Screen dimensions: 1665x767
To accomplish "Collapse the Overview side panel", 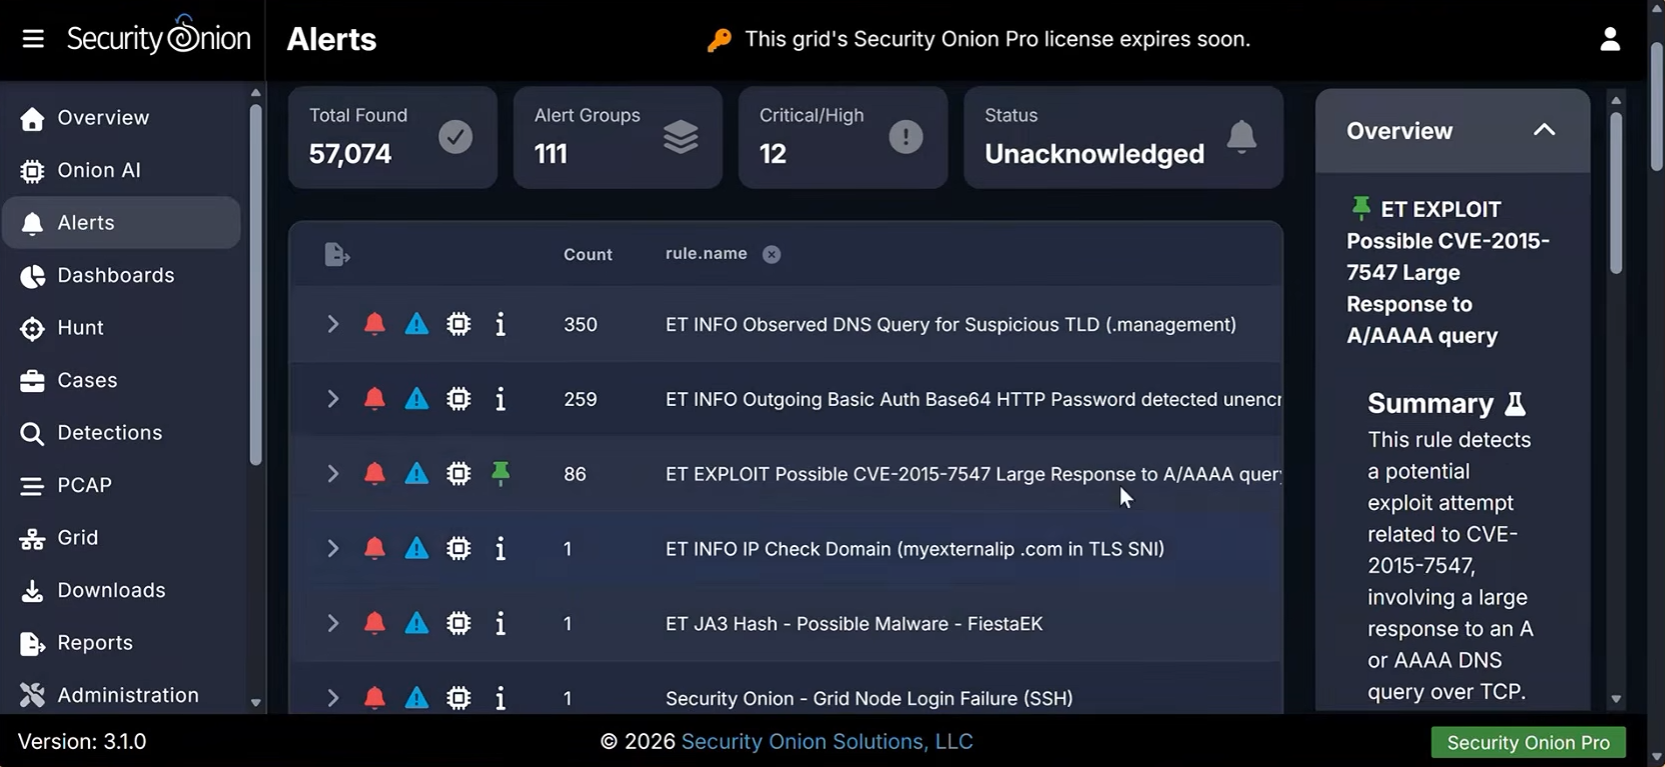I will (x=1544, y=130).
